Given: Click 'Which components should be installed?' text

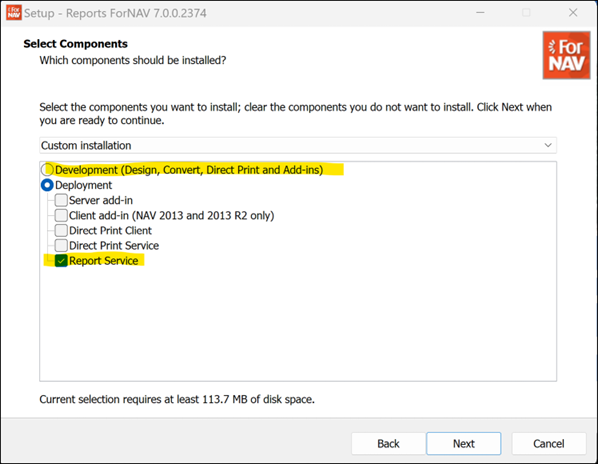Looking at the screenshot, I should click(x=133, y=60).
